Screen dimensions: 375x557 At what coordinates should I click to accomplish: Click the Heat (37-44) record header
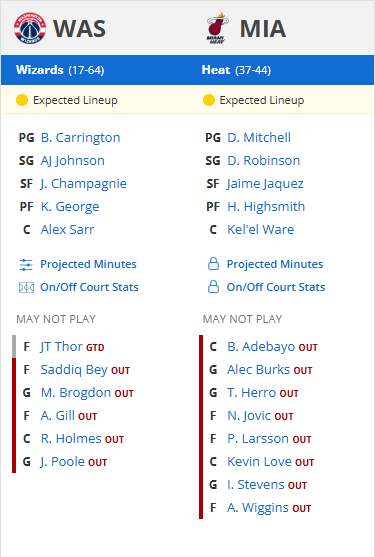(236, 70)
